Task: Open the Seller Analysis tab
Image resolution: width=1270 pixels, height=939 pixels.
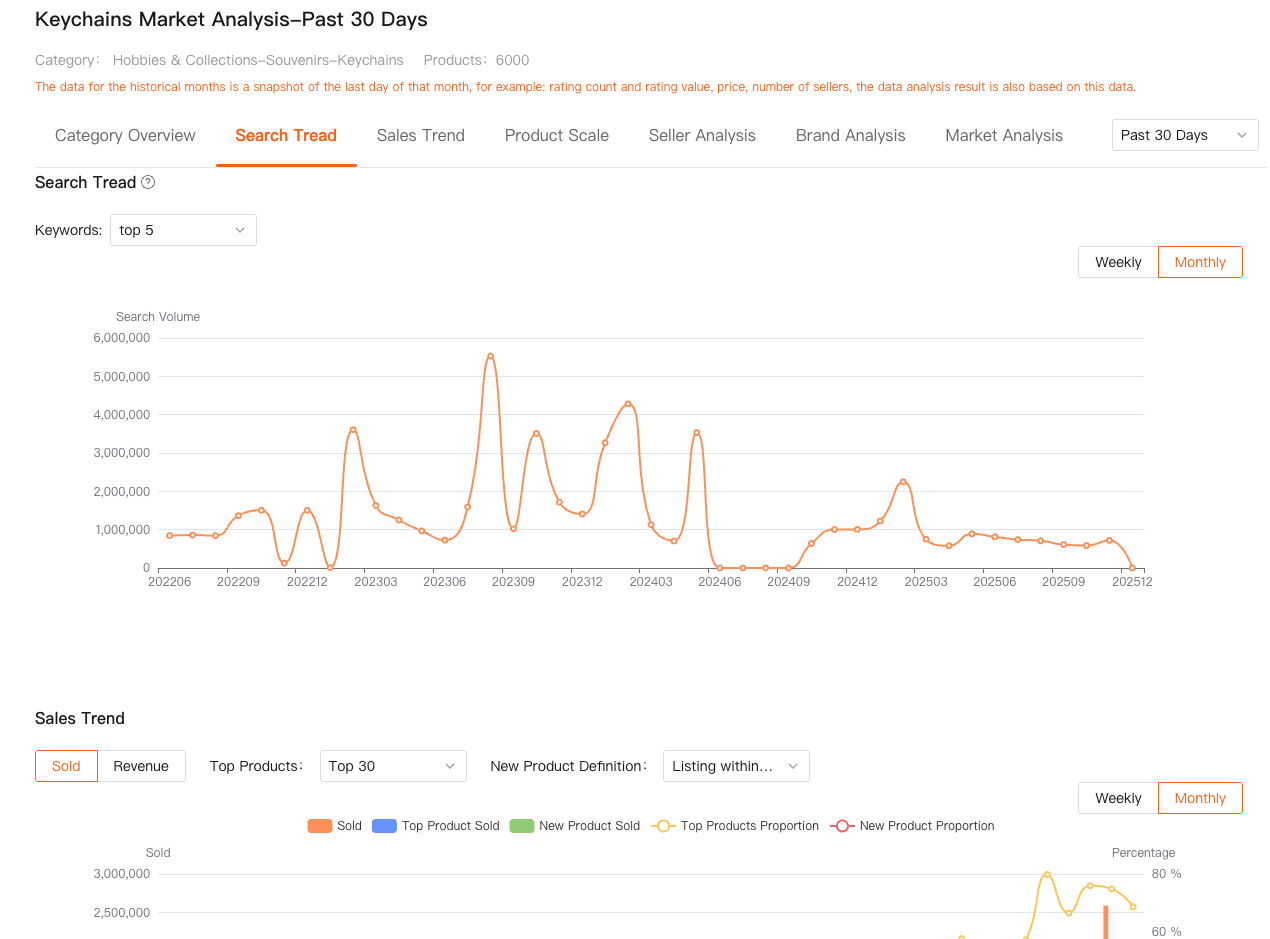Action: pyautogui.click(x=702, y=135)
